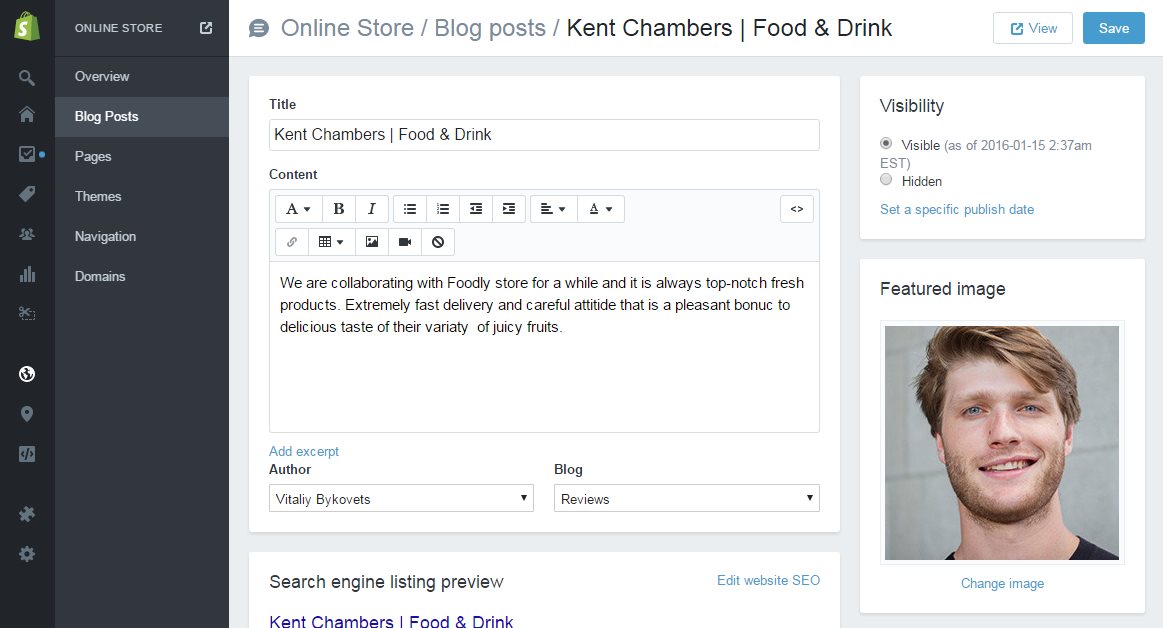
Task: Go to Pages in Online Store menu
Action: click(93, 156)
